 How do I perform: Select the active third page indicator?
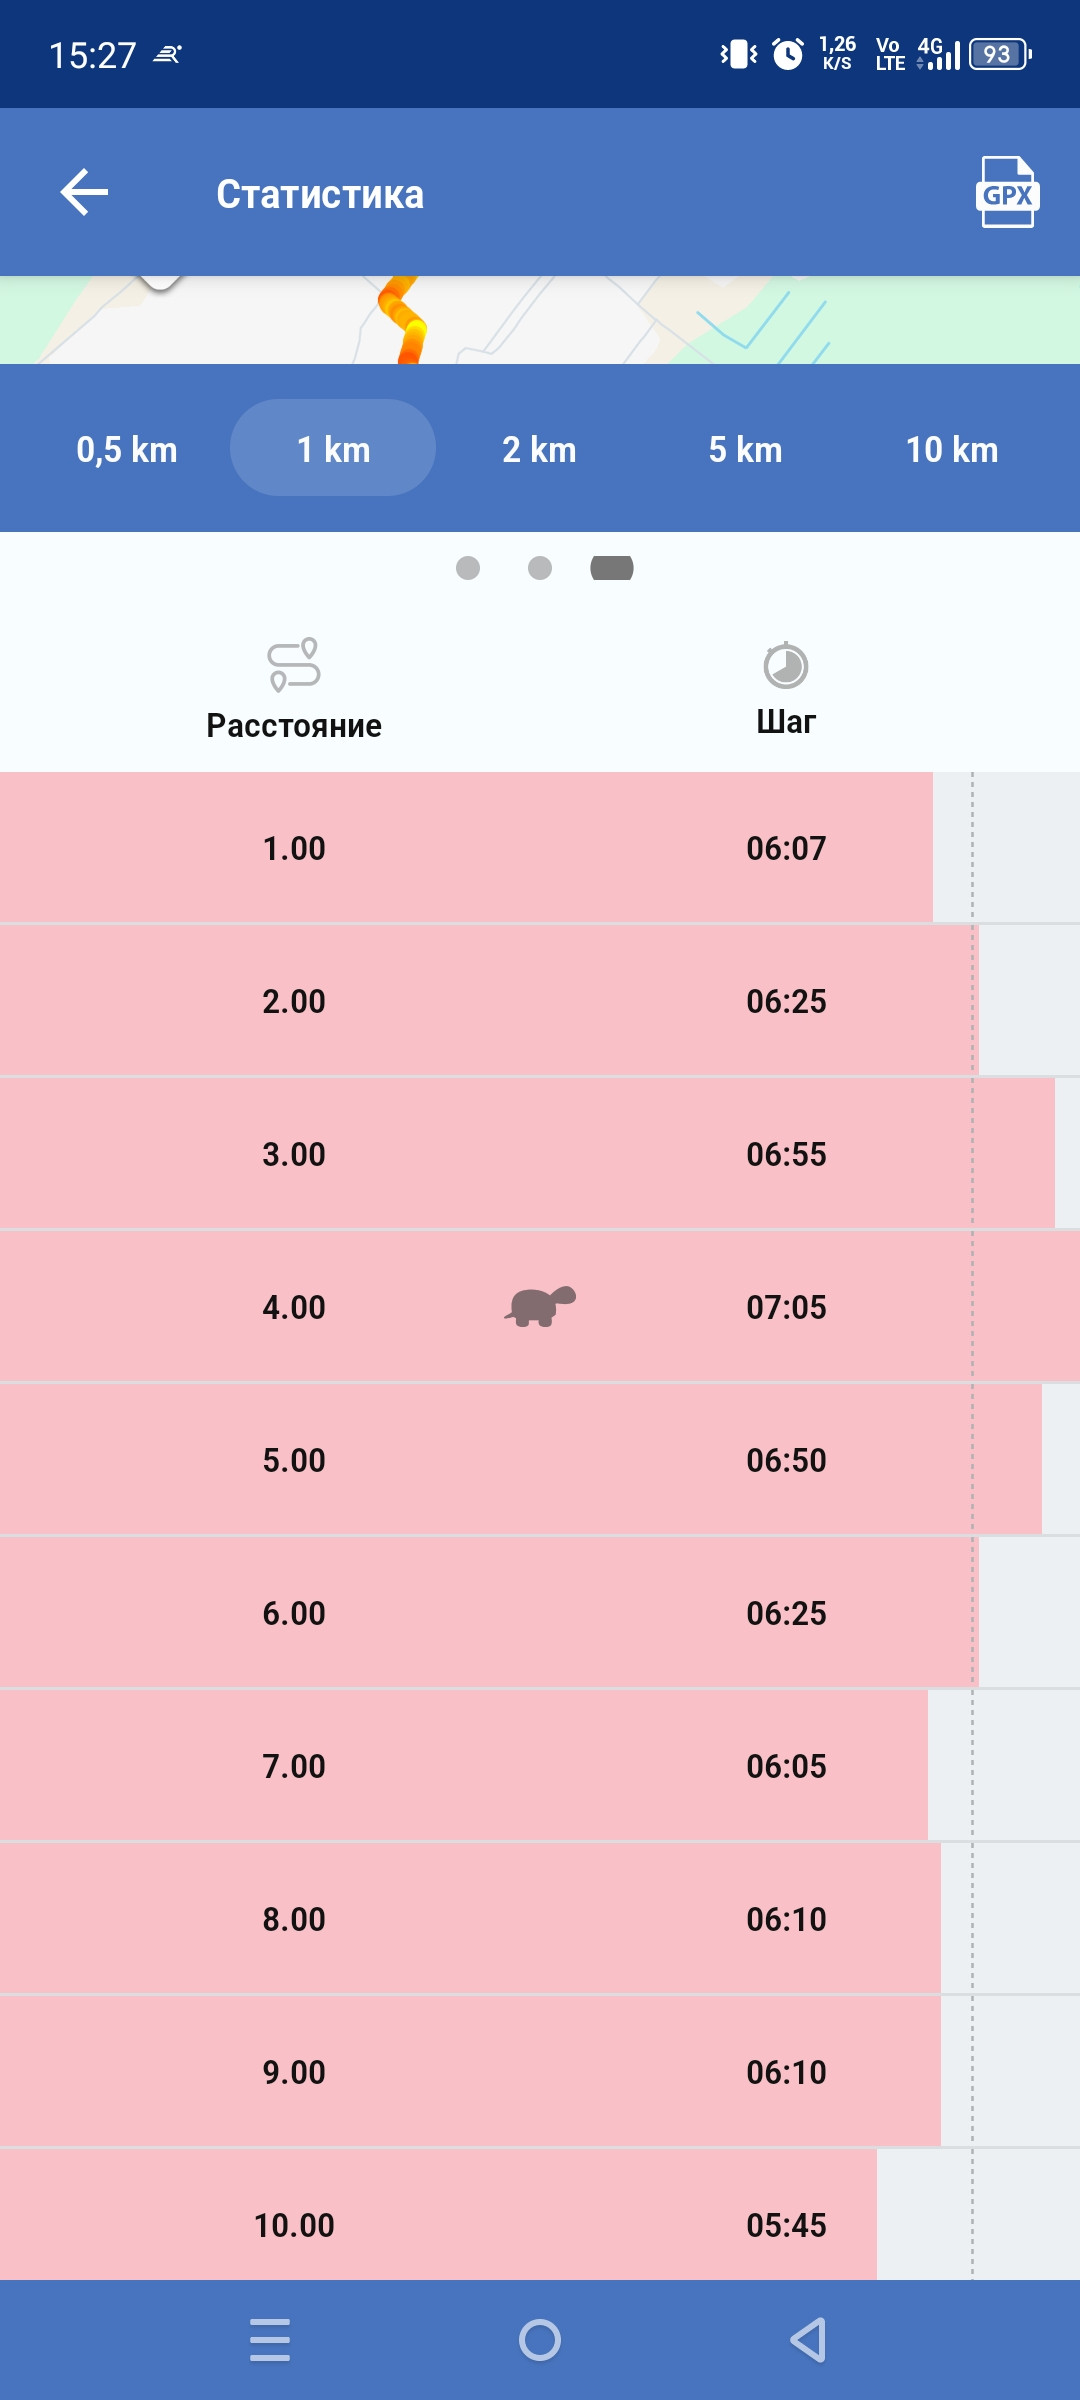click(612, 568)
